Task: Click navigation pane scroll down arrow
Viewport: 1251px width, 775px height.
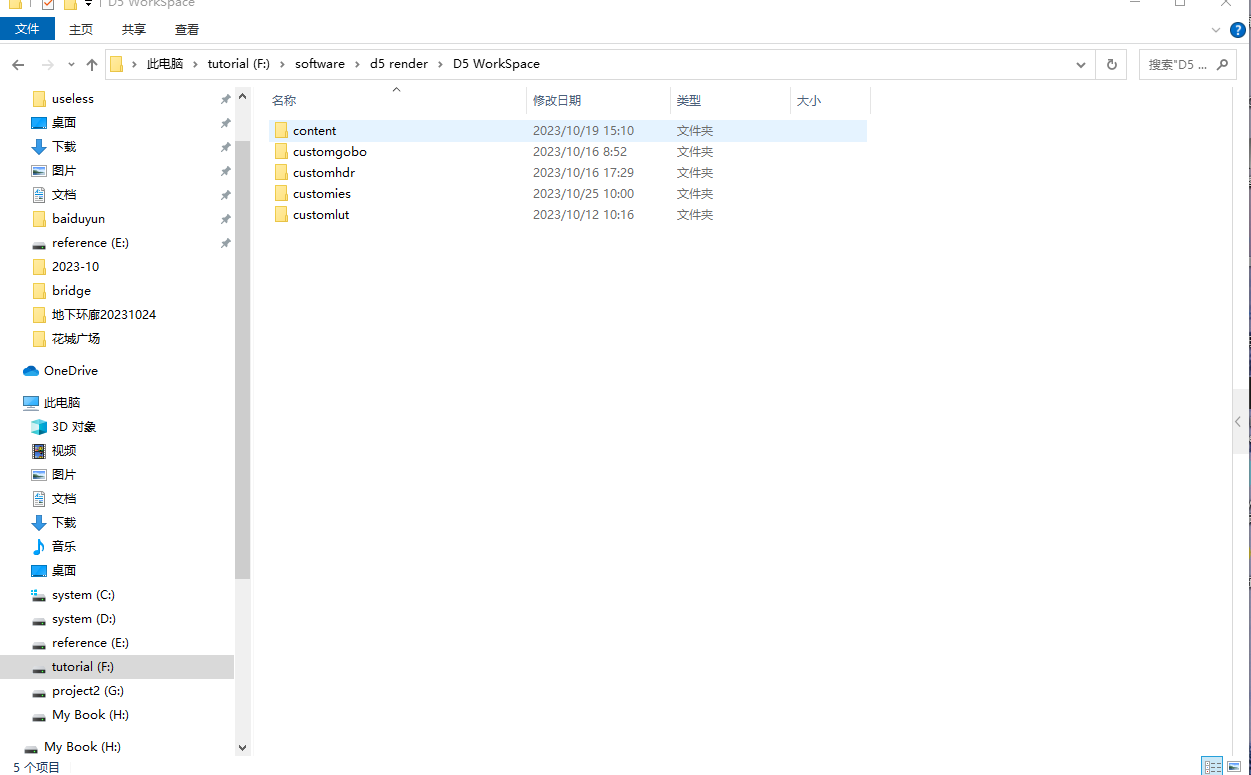Action: tap(242, 747)
